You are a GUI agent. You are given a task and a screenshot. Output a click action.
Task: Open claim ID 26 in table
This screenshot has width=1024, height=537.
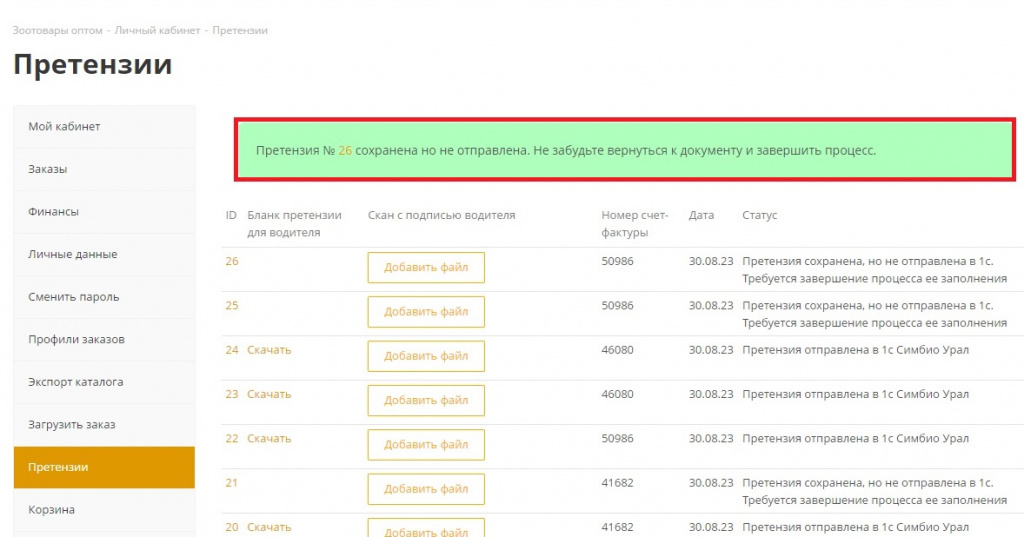(x=232, y=261)
